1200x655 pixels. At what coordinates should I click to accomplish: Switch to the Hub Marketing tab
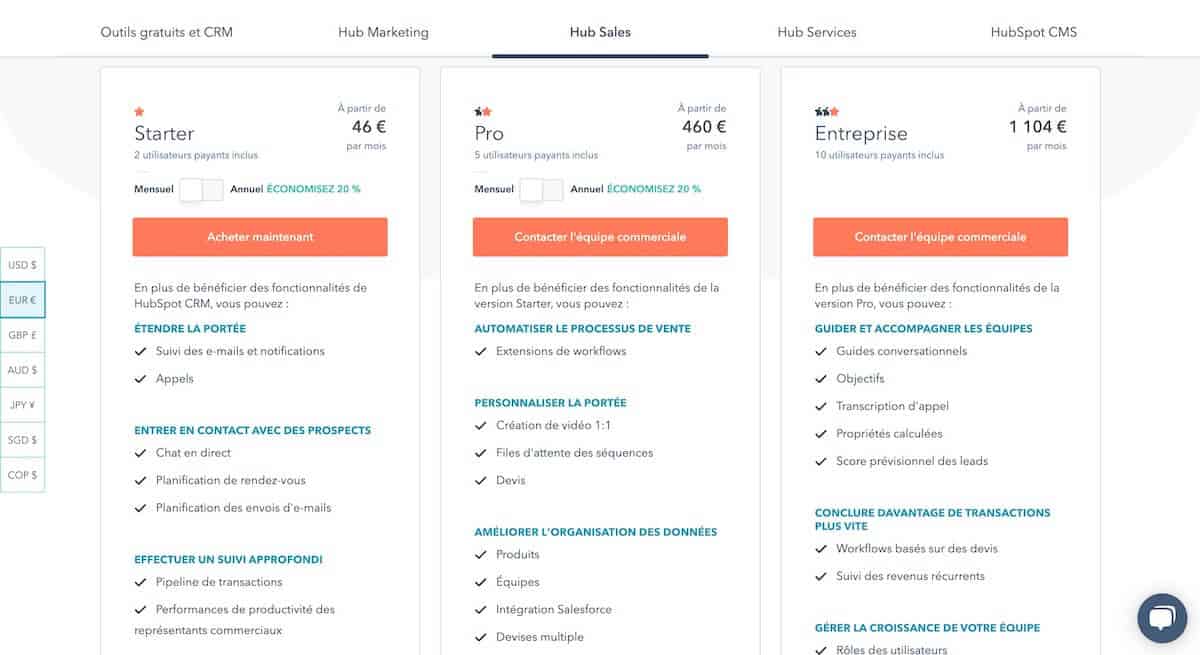click(383, 32)
